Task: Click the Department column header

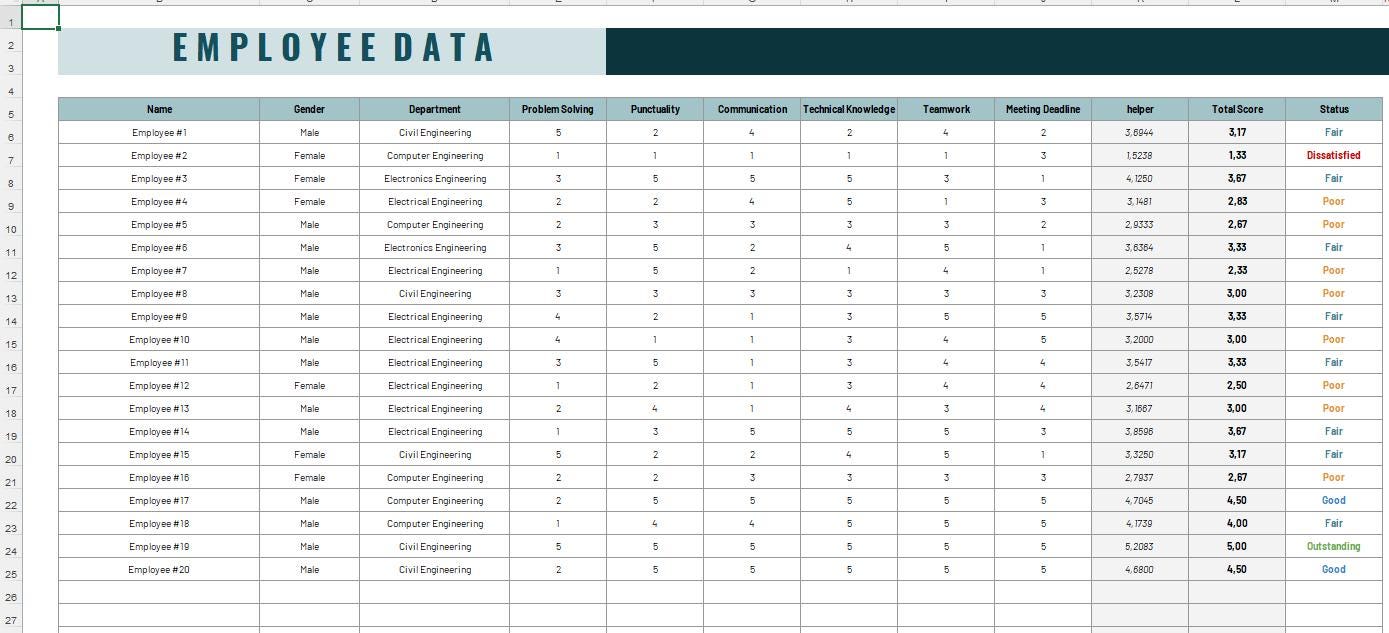Action: pyautogui.click(x=434, y=109)
